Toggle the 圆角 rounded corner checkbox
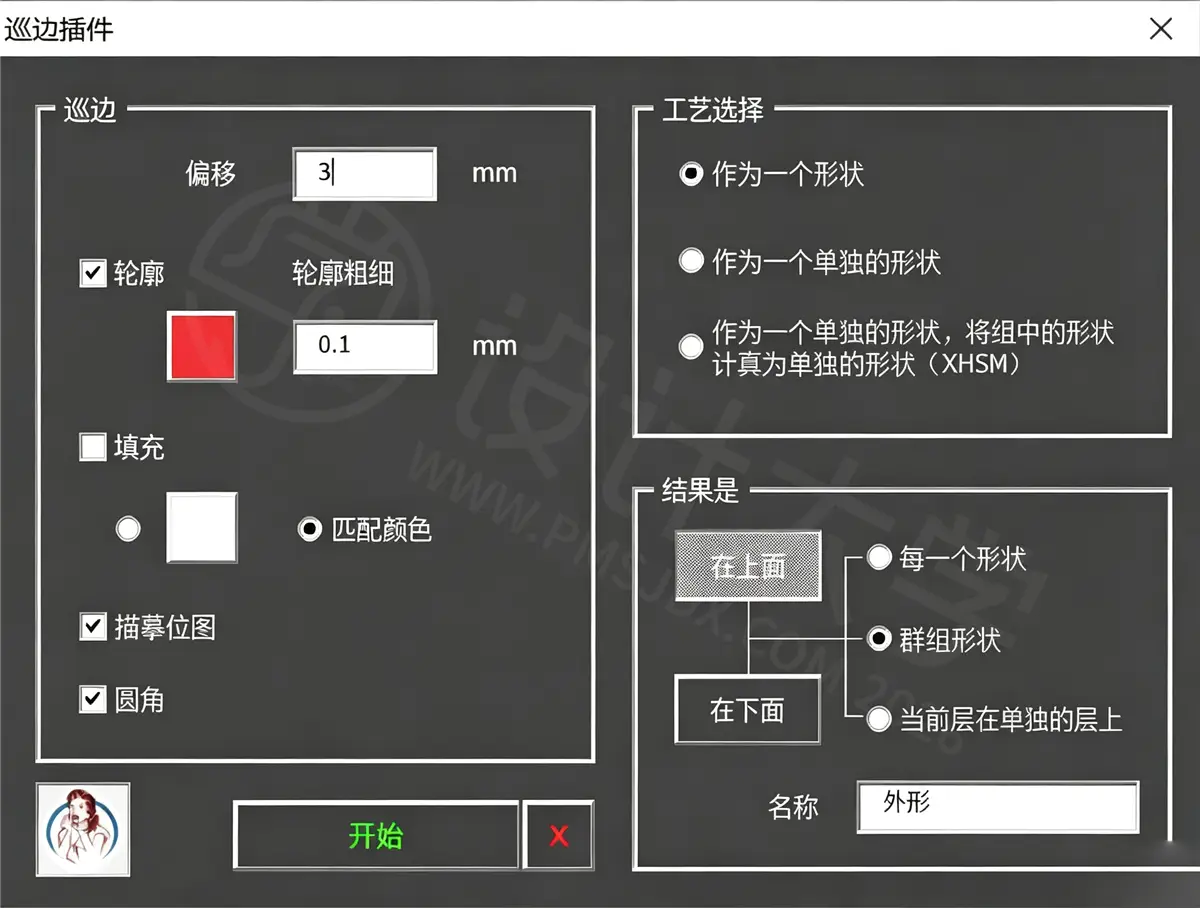The height and width of the screenshot is (908, 1200). pos(93,699)
